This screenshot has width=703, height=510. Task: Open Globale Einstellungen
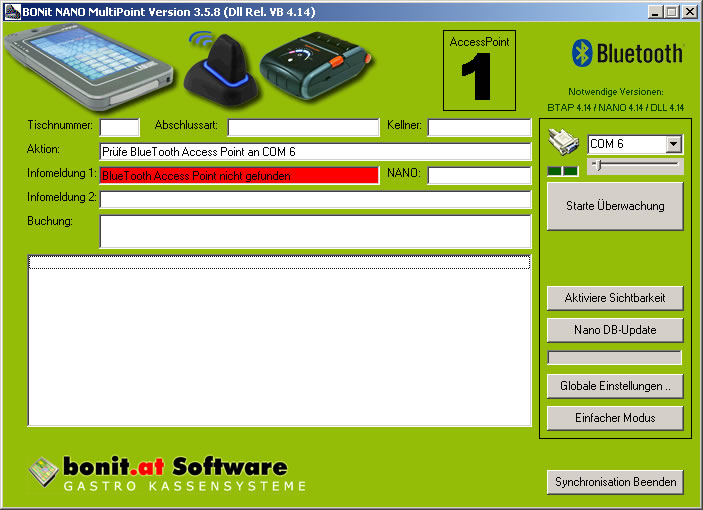(615, 386)
